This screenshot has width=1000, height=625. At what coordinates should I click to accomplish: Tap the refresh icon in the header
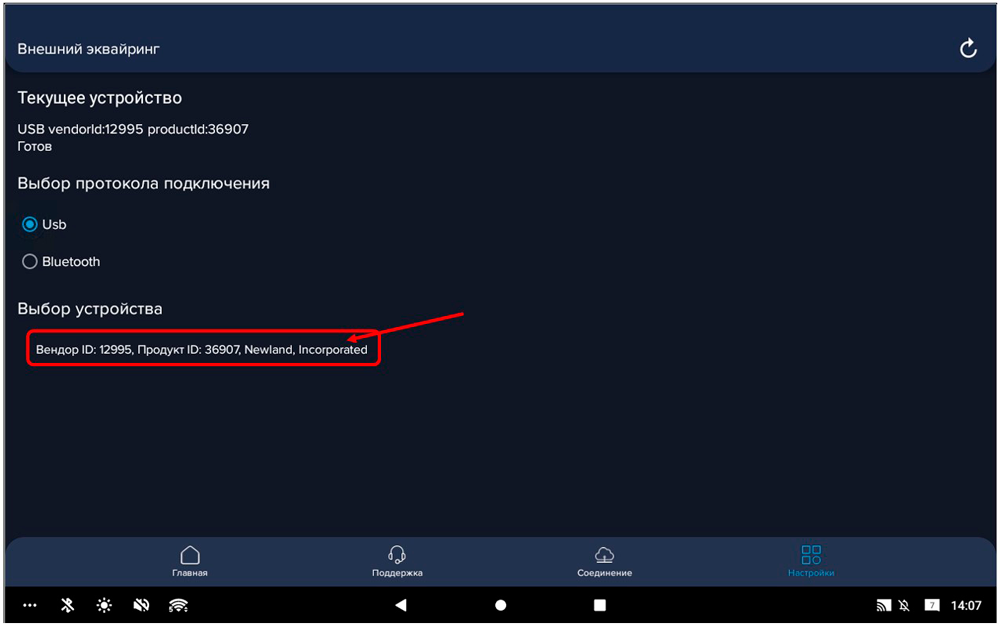point(967,49)
